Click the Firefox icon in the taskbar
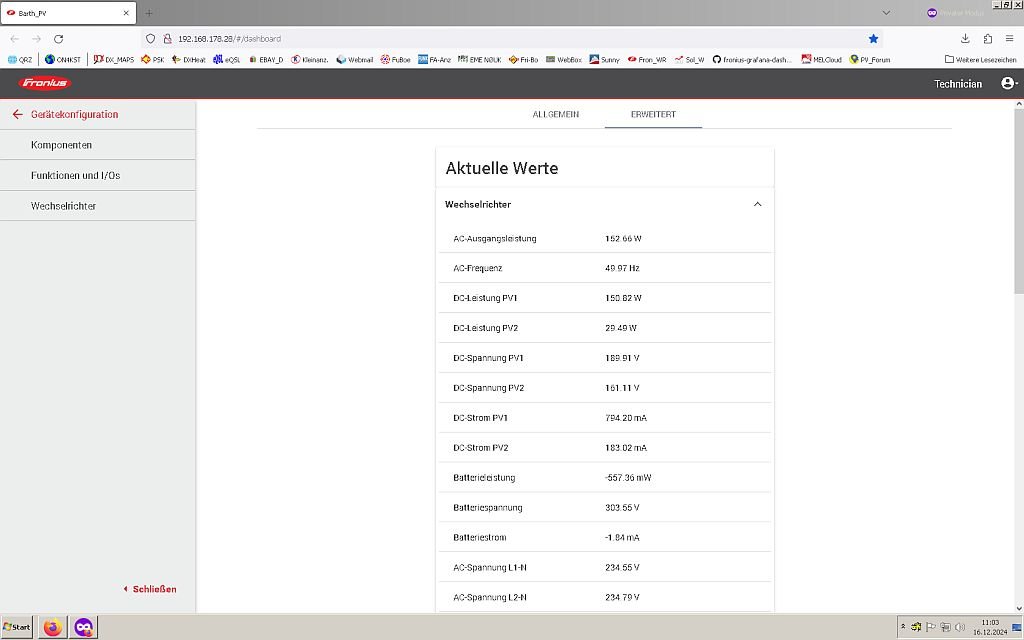Image resolution: width=1024 pixels, height=640 pixels. pyautogui.click(x=52, y=627)
